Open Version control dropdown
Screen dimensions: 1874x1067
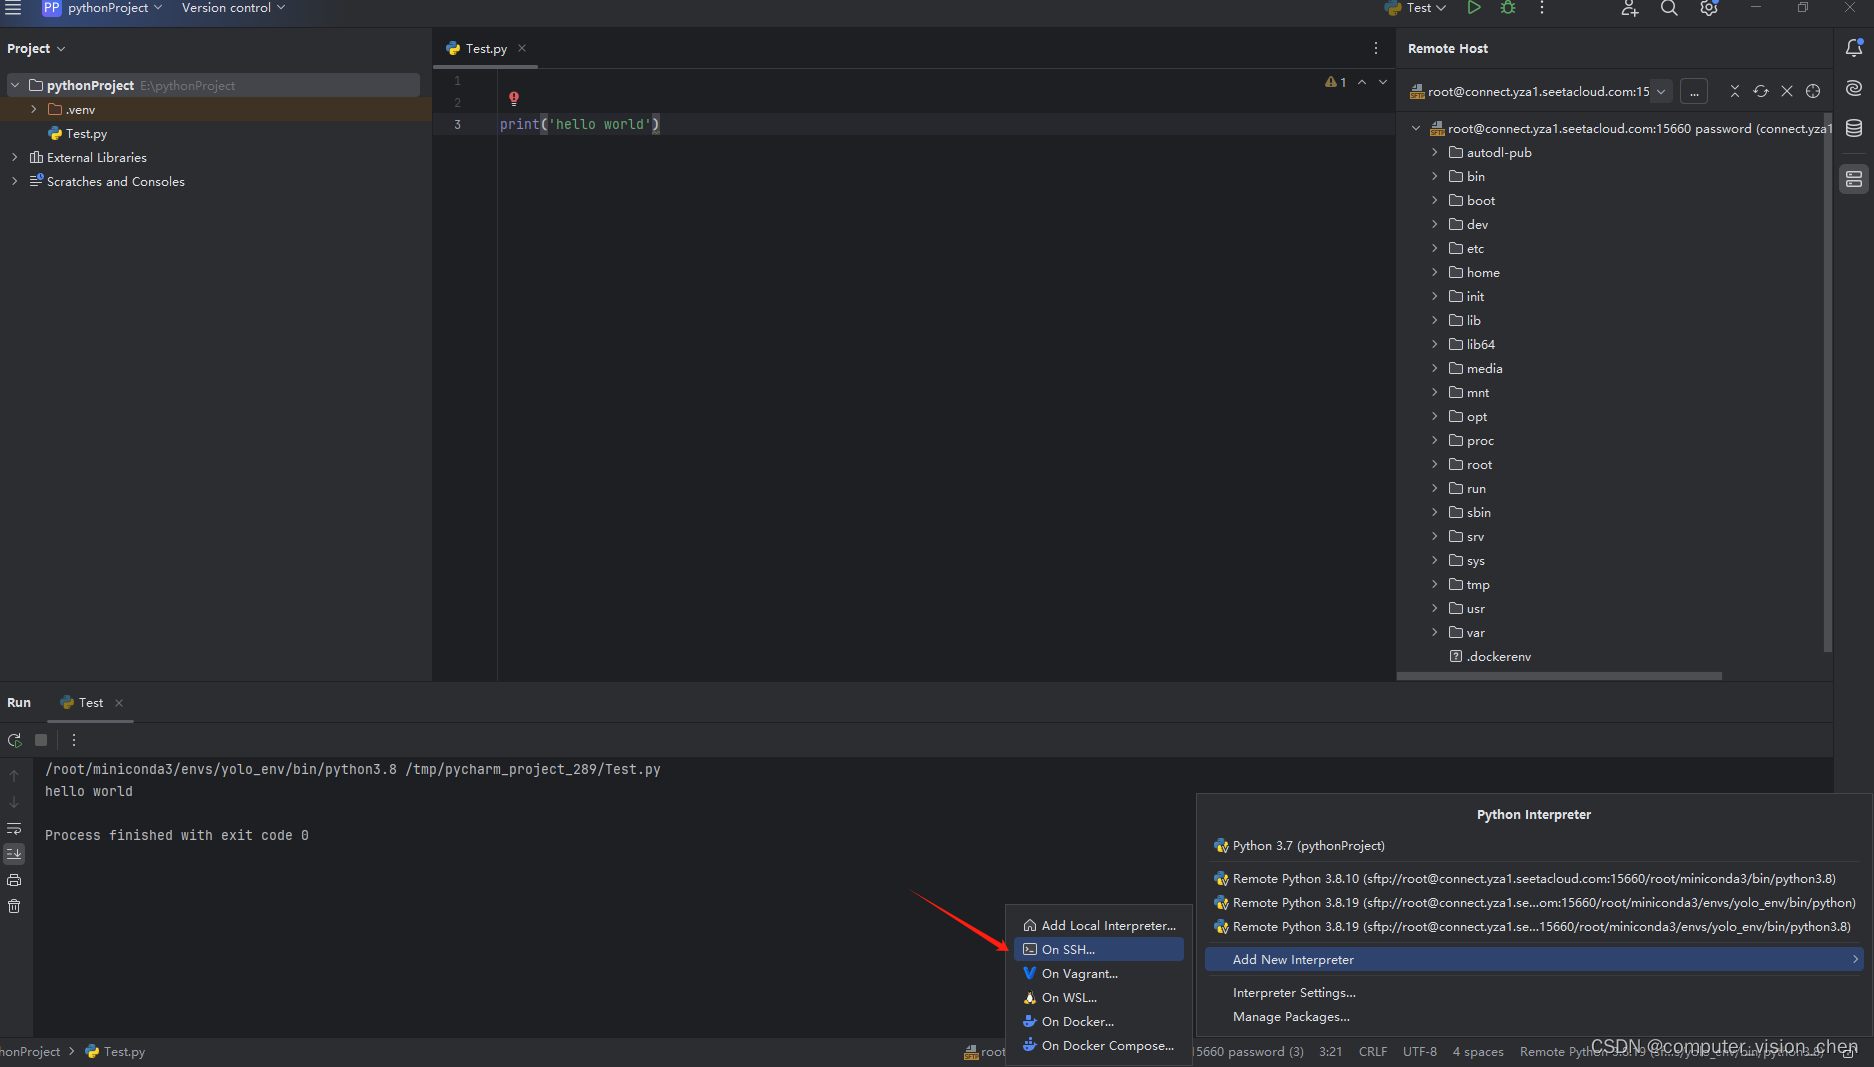233,8
